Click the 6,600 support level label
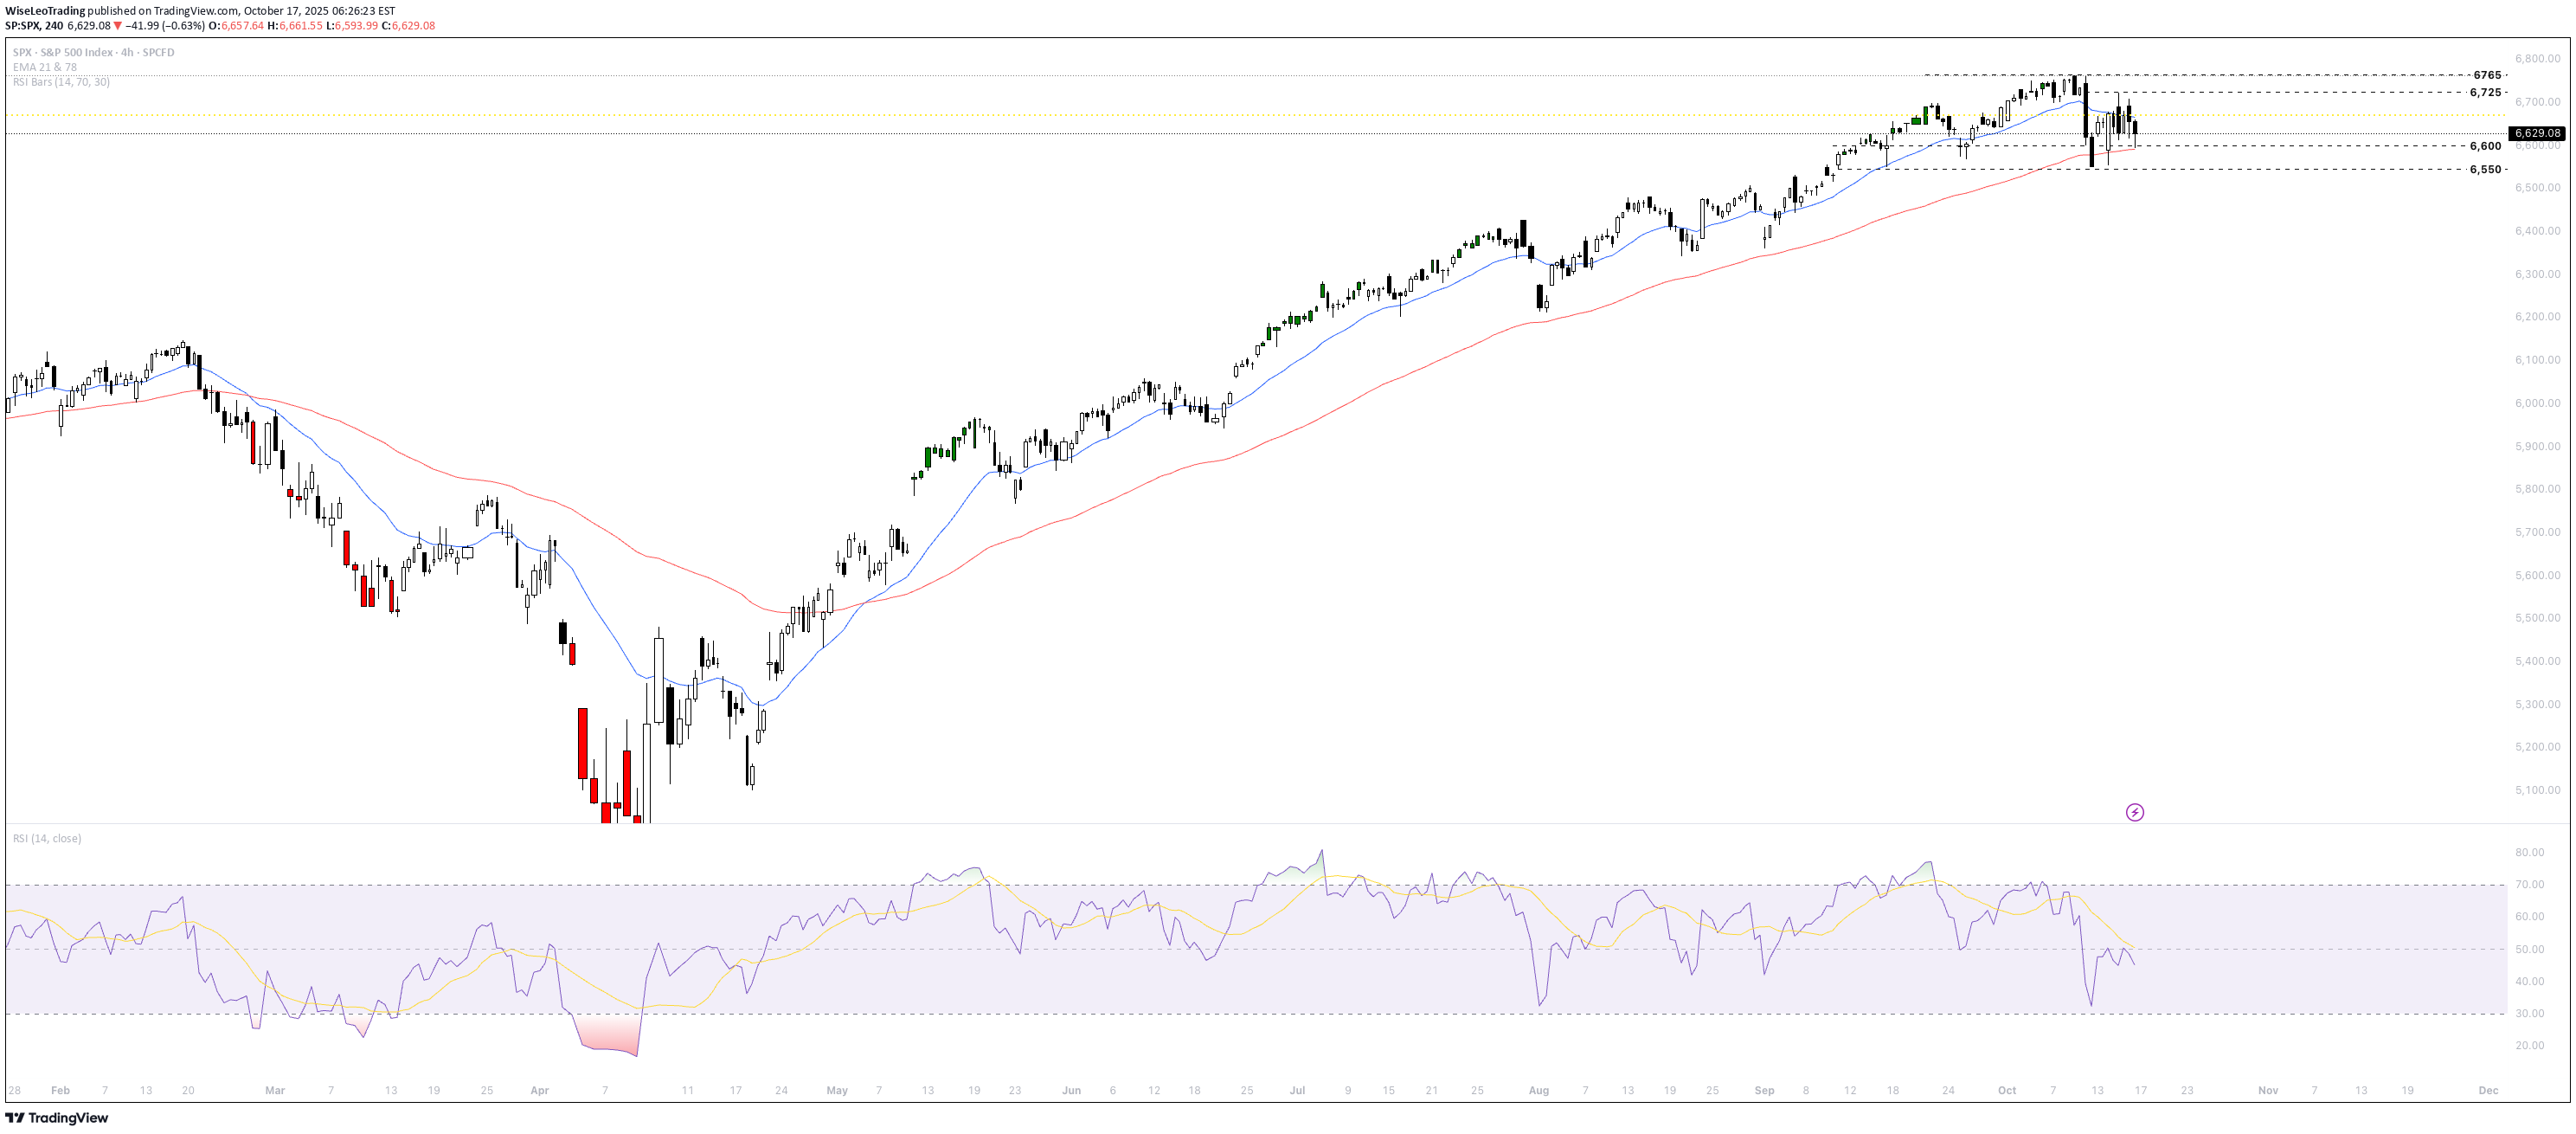 point(2485,146)
